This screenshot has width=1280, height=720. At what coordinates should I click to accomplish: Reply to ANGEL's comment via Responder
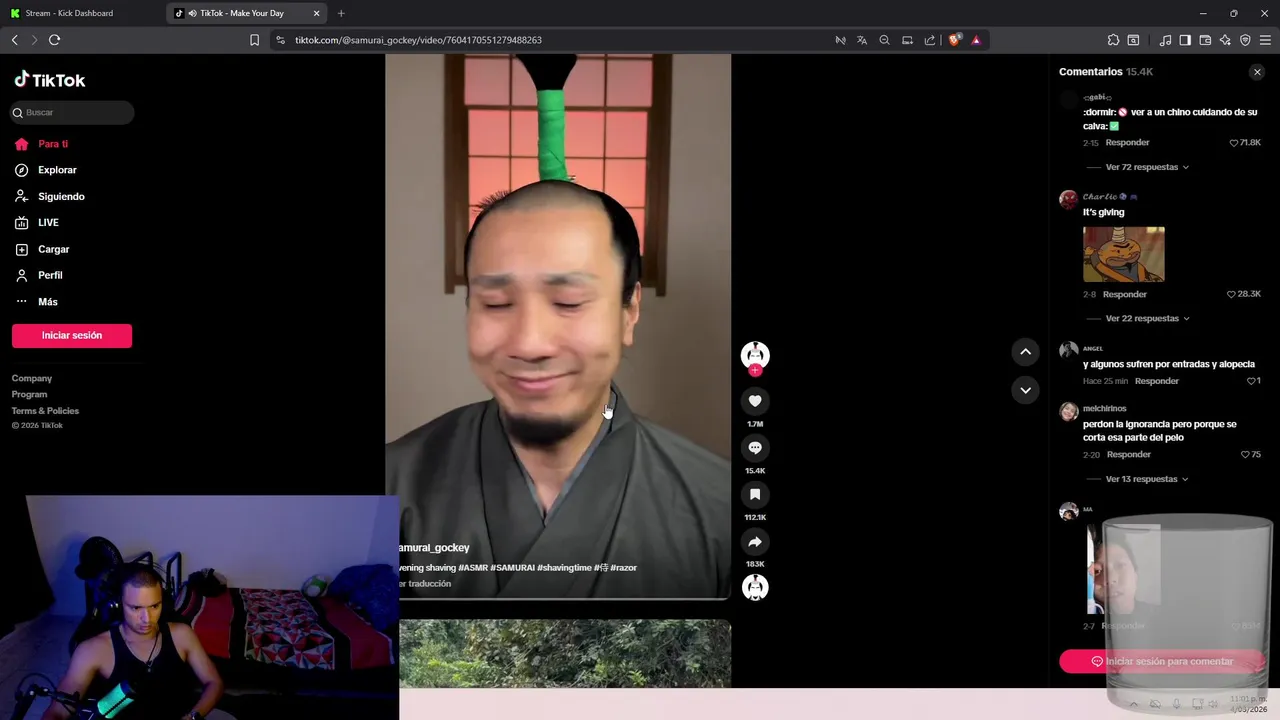[1157, 381]
